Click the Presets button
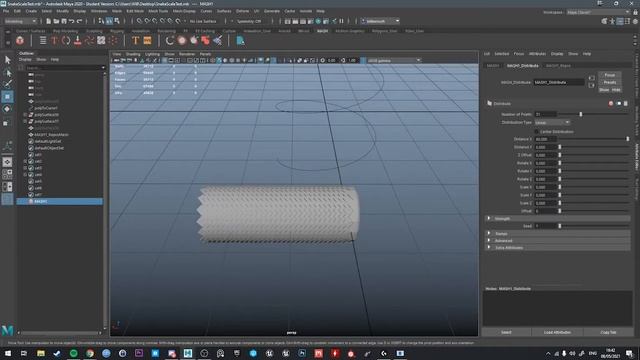 (x=609, y=82)
